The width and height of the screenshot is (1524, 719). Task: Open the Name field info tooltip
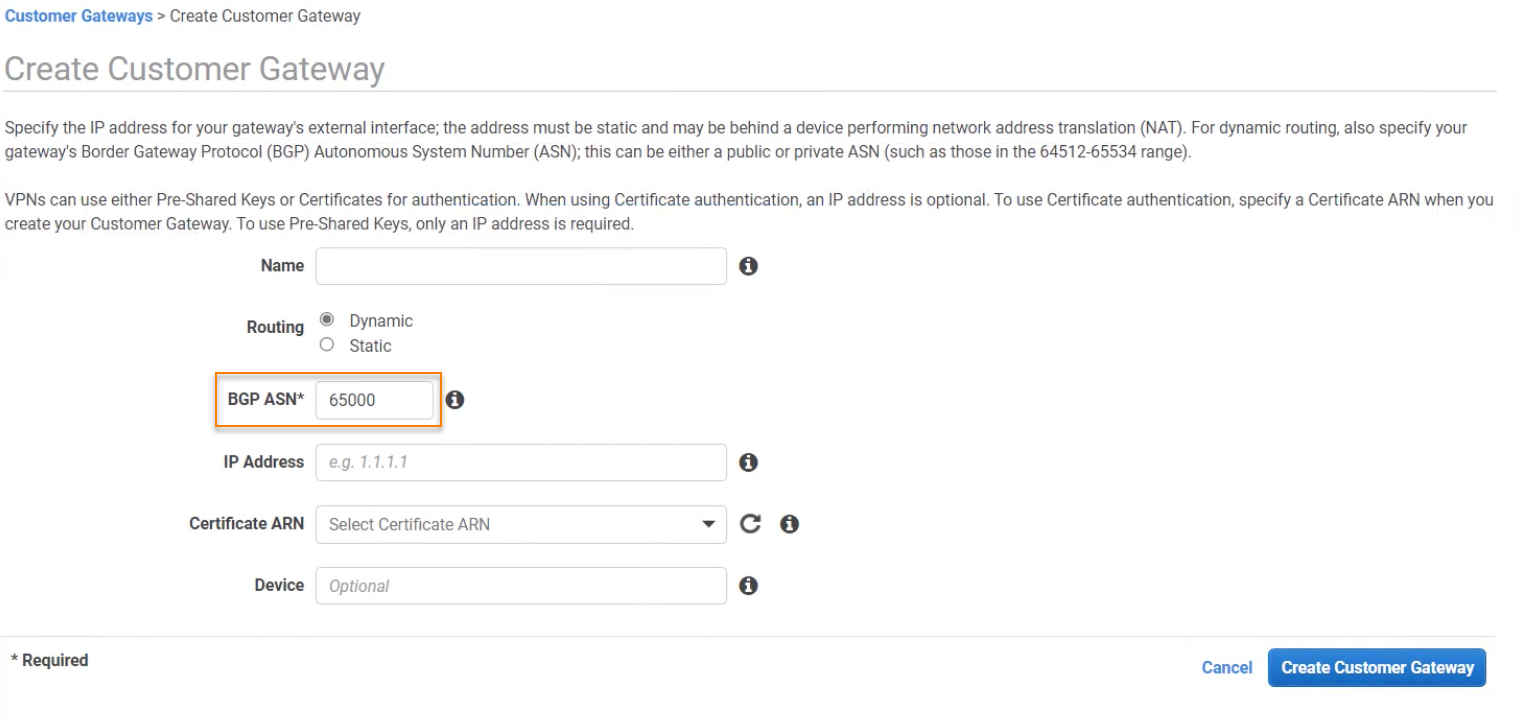click(x=748, y=265)
